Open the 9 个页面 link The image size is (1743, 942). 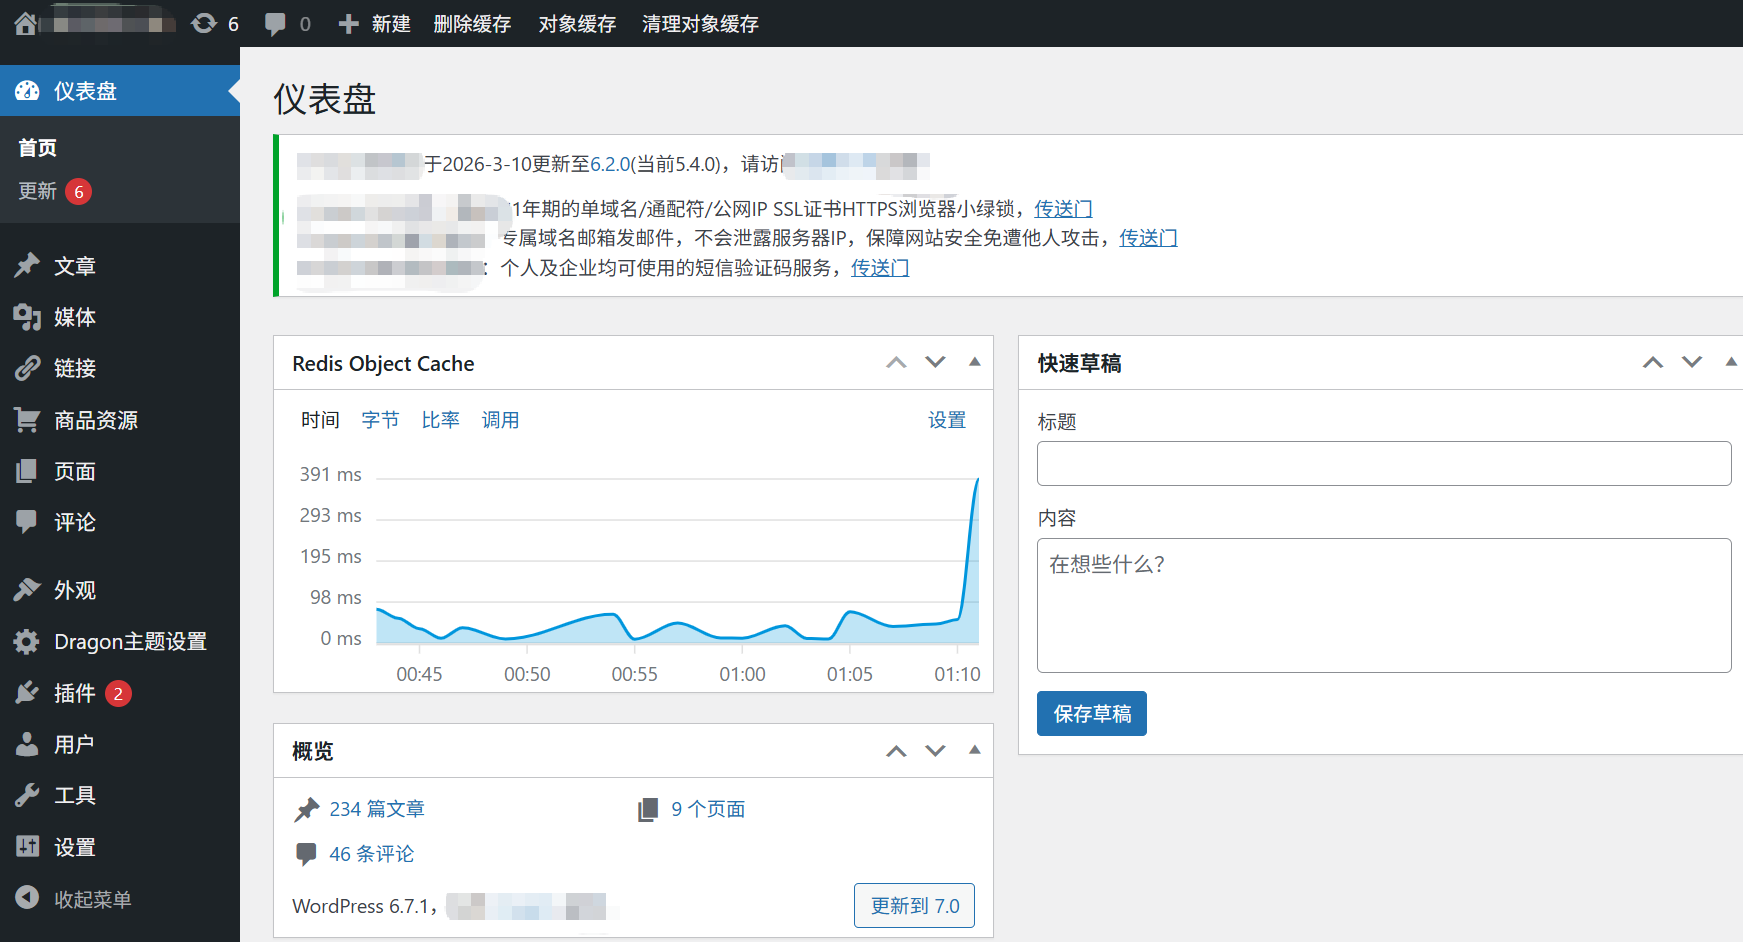click(x=708, y=809)
